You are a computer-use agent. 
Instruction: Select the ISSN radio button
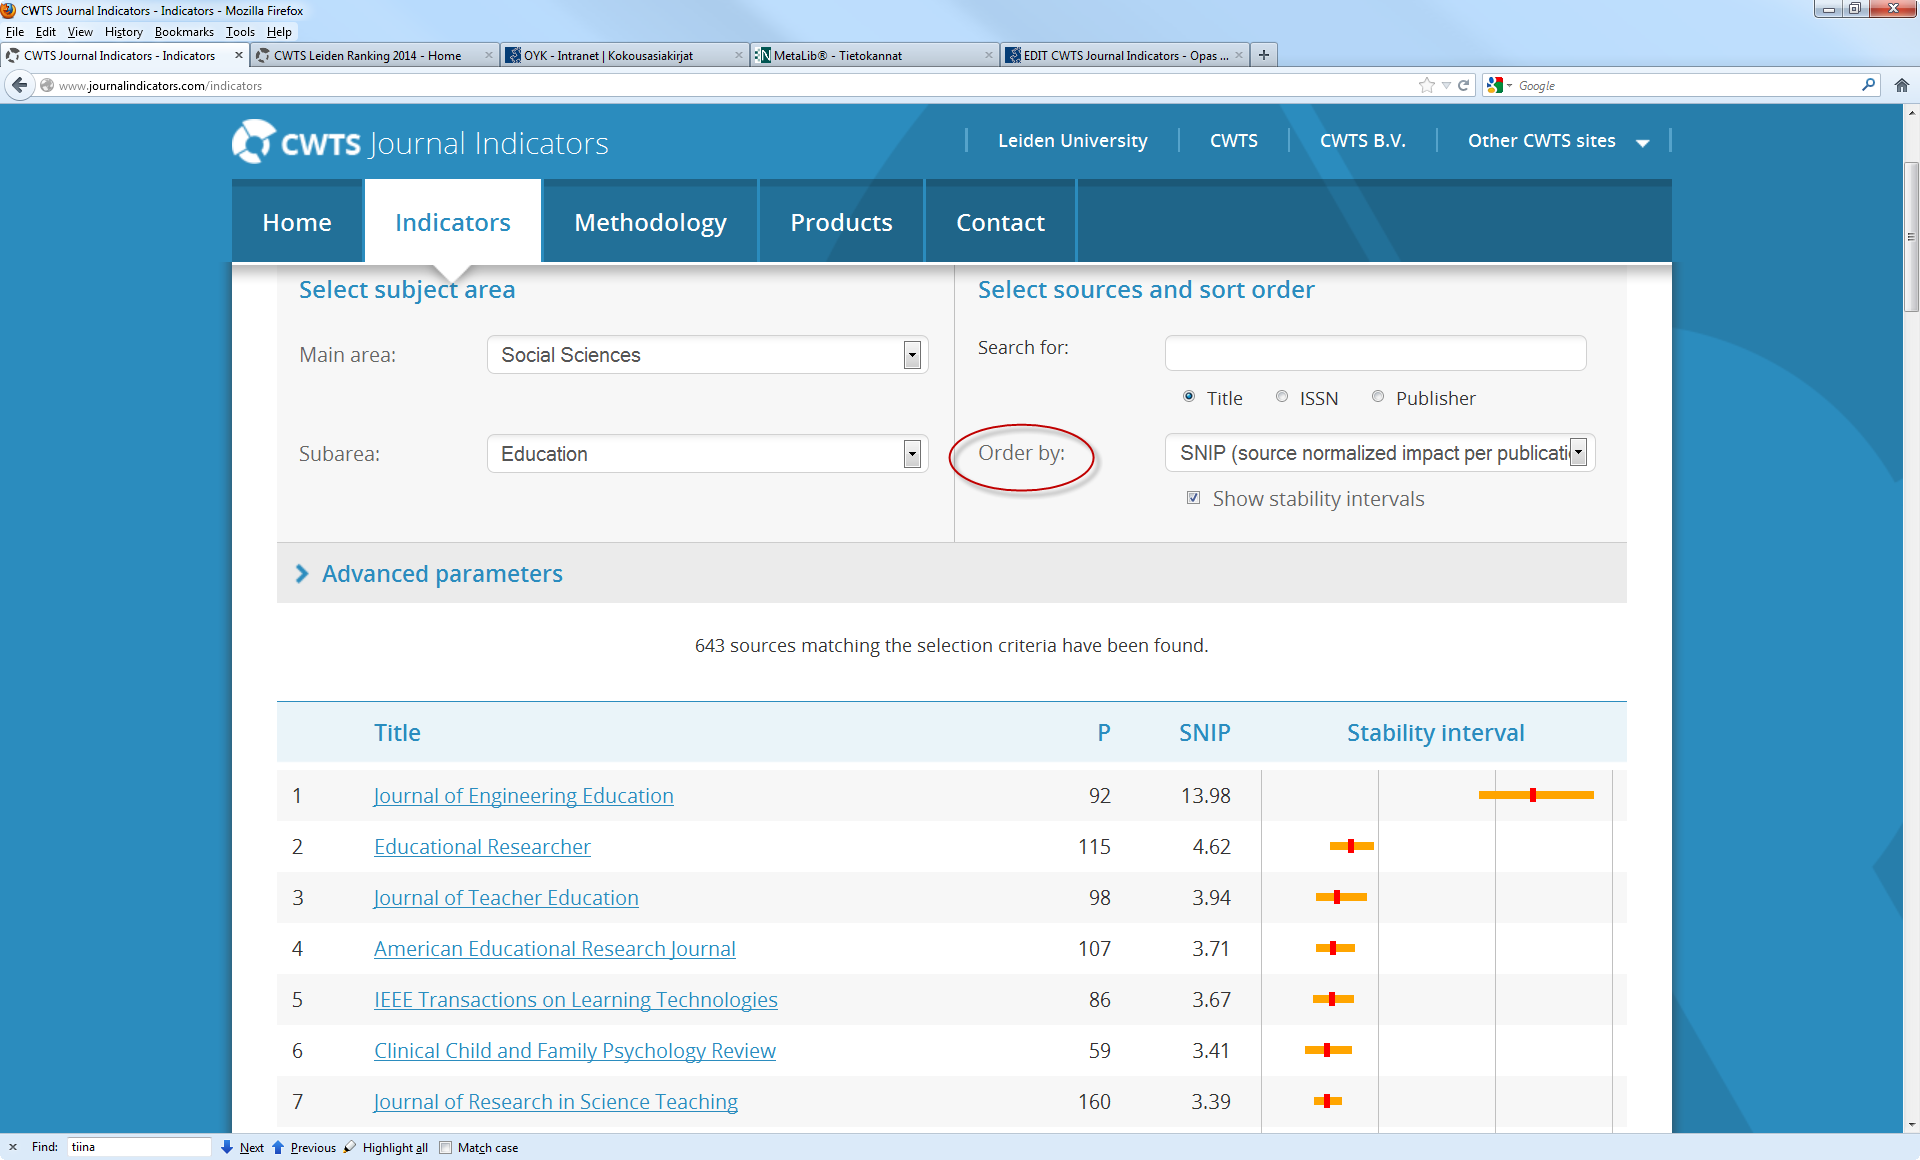pos(1281,397)
